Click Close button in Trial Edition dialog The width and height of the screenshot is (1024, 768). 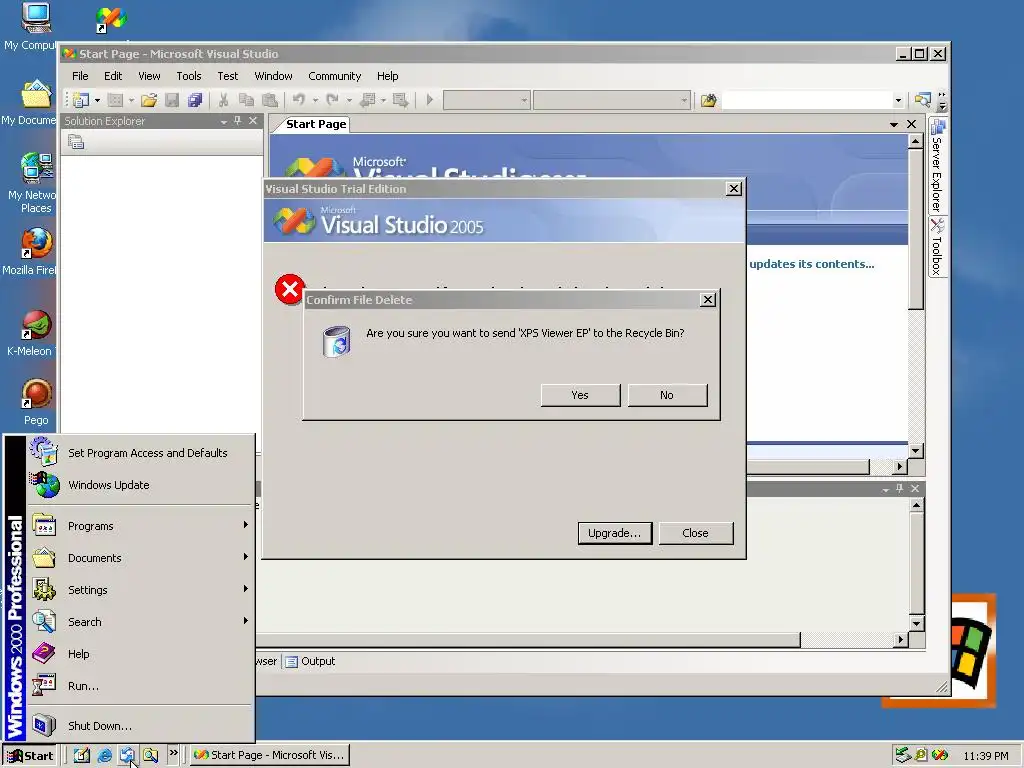click(696, 533)
